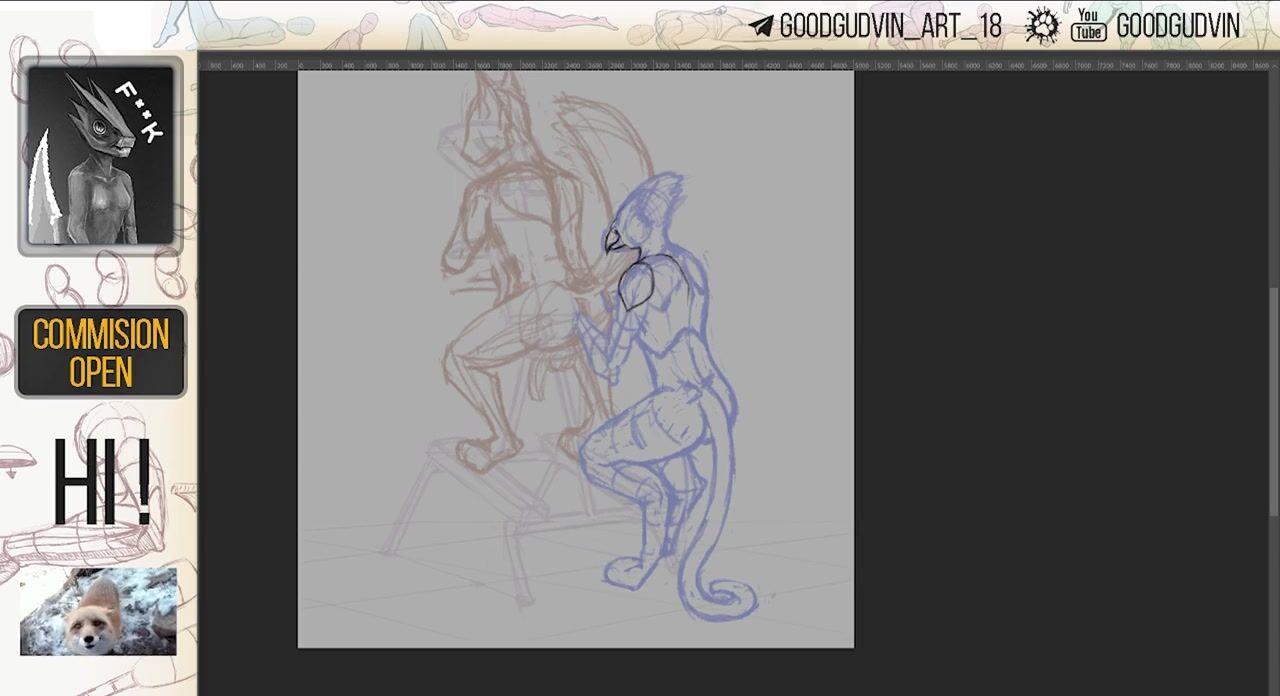Click the paw print splatter logo
The width and height of the screenshot is (1280, 696).
(x=1042, y=26)
